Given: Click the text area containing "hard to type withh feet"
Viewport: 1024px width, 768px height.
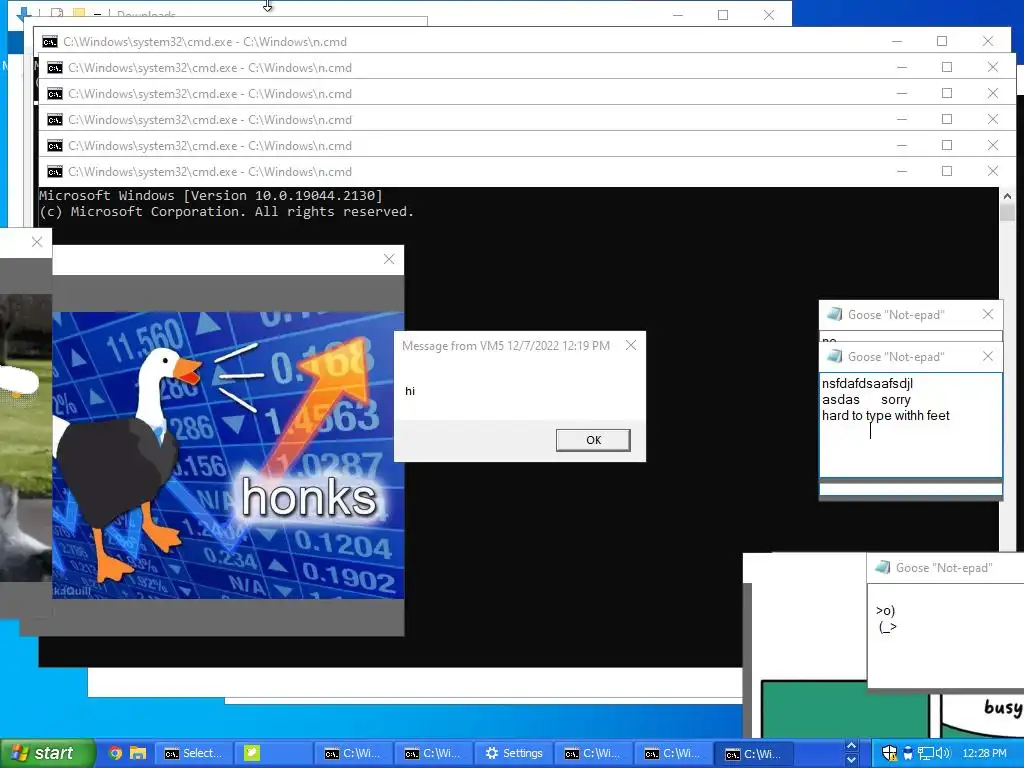Looking at the screenshot, I should tap(910, 425).
